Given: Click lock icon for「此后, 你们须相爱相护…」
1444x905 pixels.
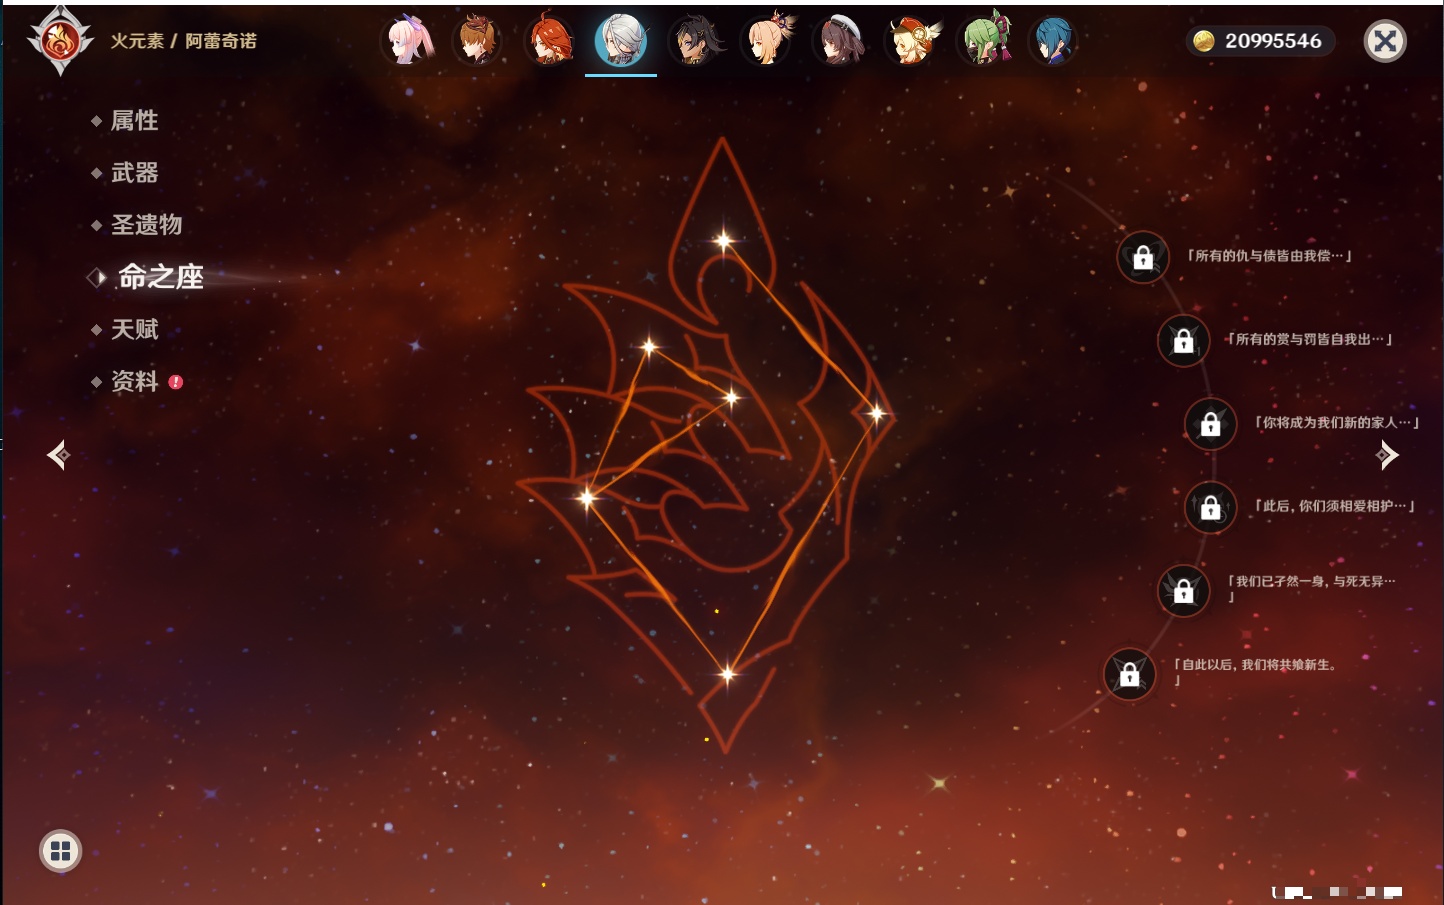Looking at the screenshot, I should (1210, 507).
